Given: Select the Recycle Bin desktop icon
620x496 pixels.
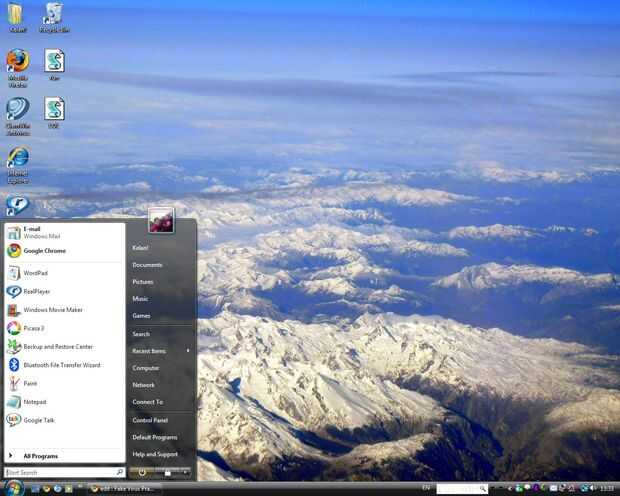Looking at the screenshot, I should click(x=54, y=18).
